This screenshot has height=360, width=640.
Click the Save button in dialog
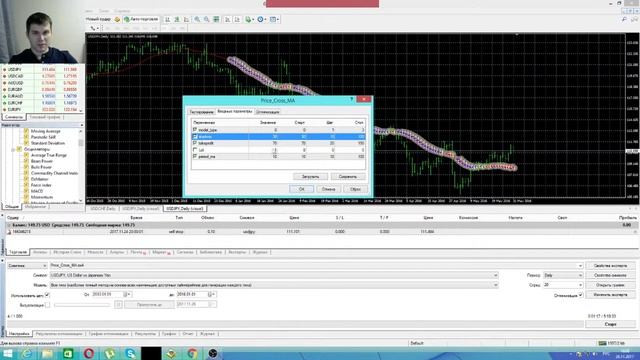[348, 177]
